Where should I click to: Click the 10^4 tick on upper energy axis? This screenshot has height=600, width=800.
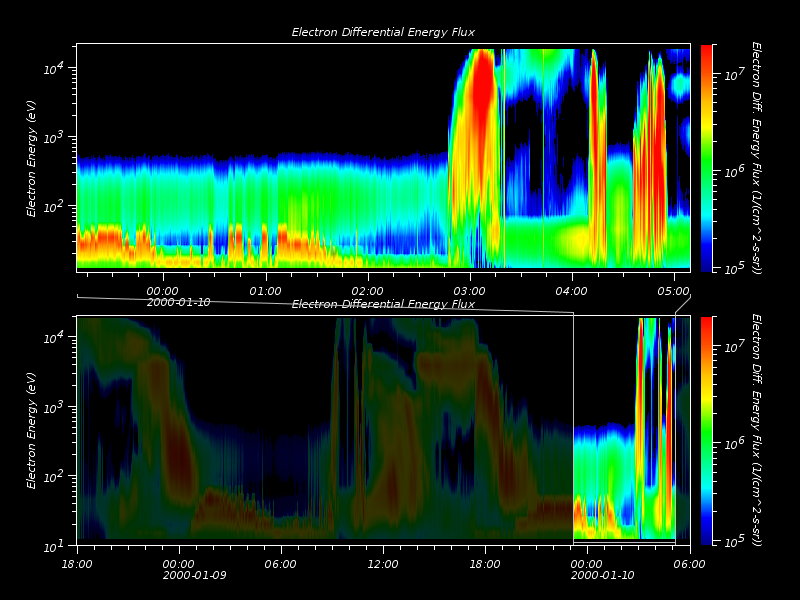coord(54,68)
